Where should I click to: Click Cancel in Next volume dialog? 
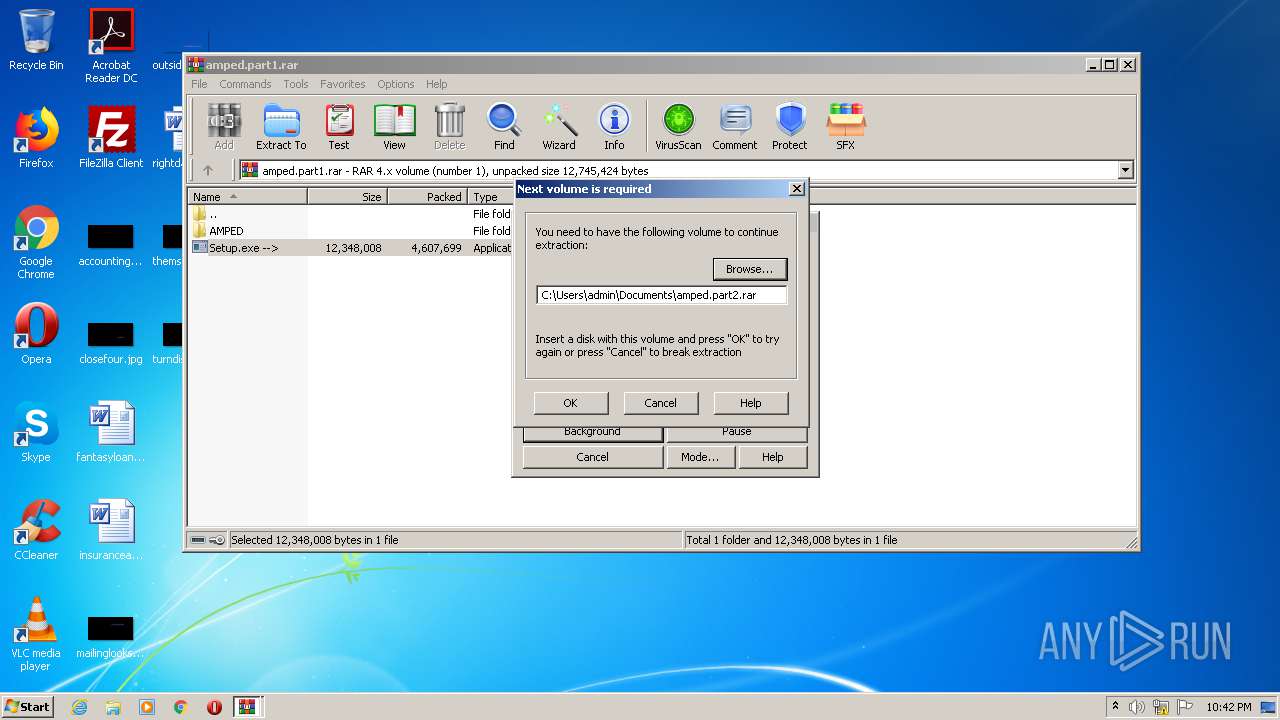click(x=660, y=403)
